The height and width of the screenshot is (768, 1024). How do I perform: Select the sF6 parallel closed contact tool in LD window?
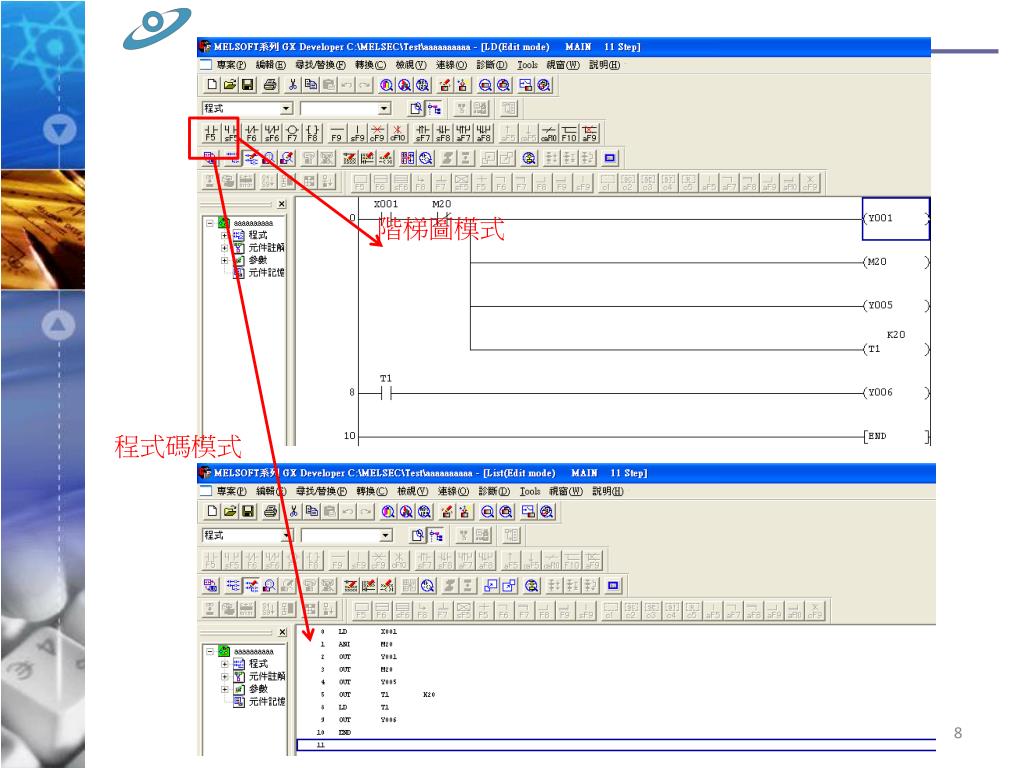click(272, 133)
